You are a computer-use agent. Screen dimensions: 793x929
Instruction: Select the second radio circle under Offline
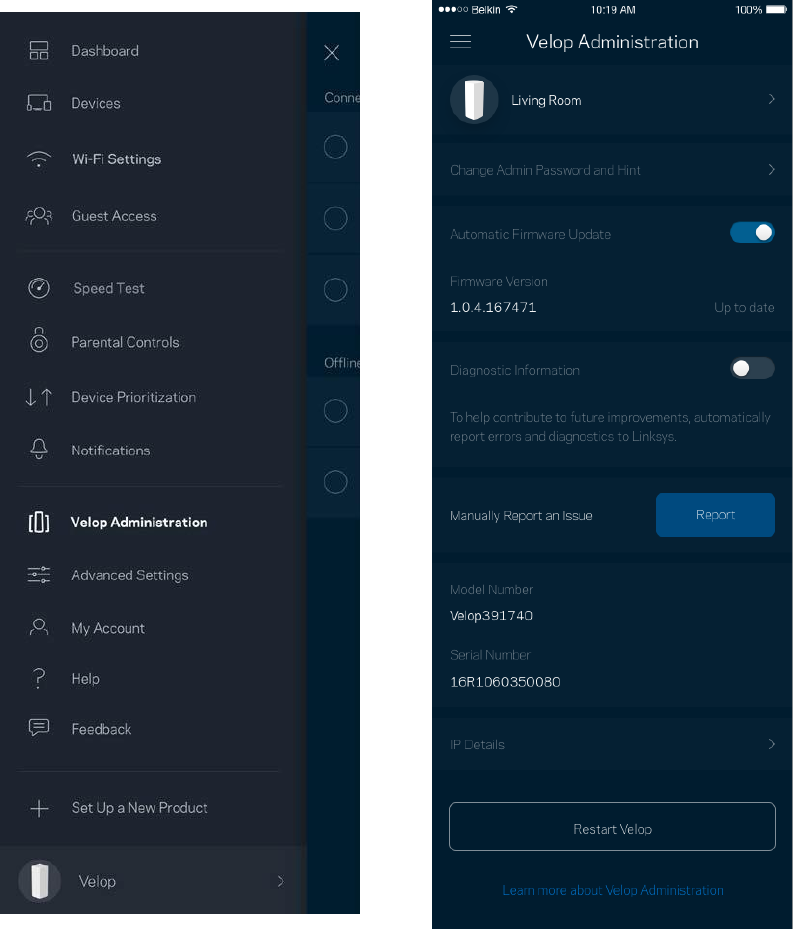335,482
